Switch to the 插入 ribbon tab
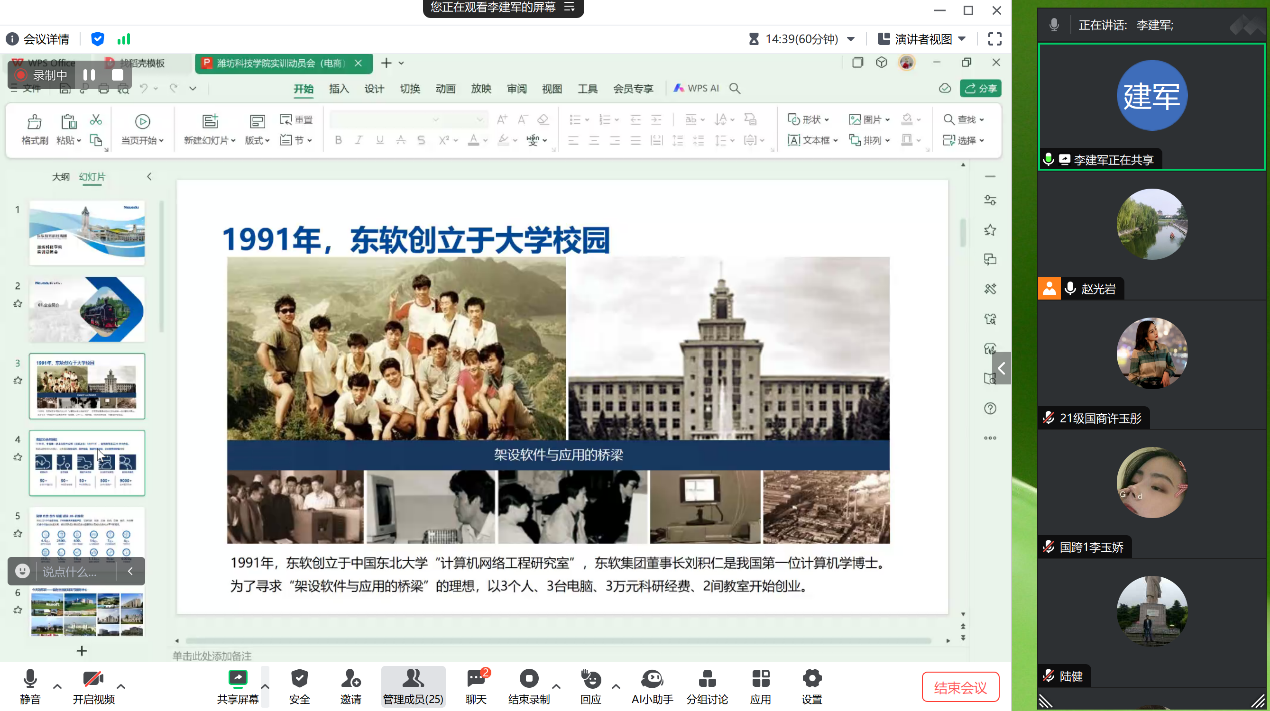The height and width of the screenshot is (711, 1270). [339, 89]
